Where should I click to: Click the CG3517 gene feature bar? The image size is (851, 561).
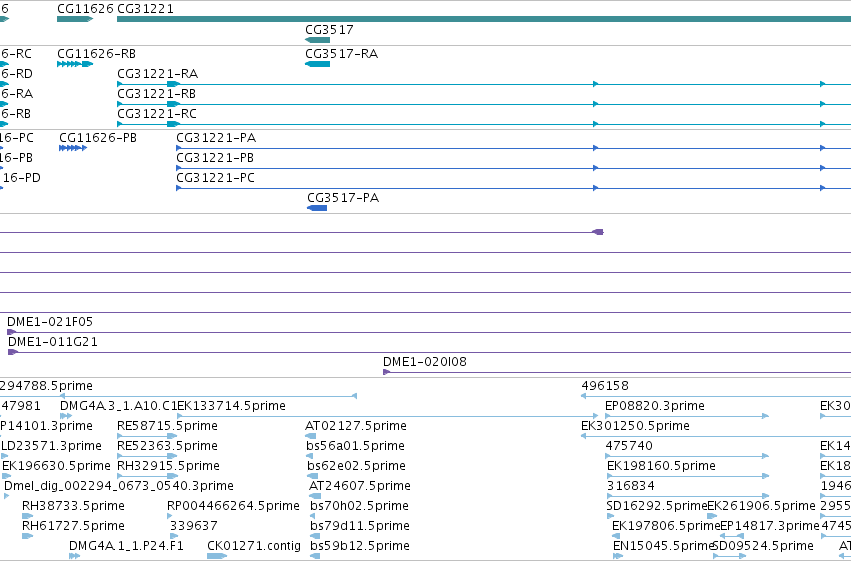click(x=317, y=40)
